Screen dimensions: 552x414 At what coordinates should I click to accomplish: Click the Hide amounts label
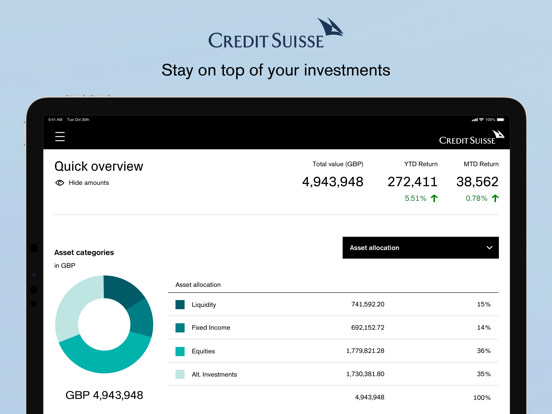tap(89, 183)
